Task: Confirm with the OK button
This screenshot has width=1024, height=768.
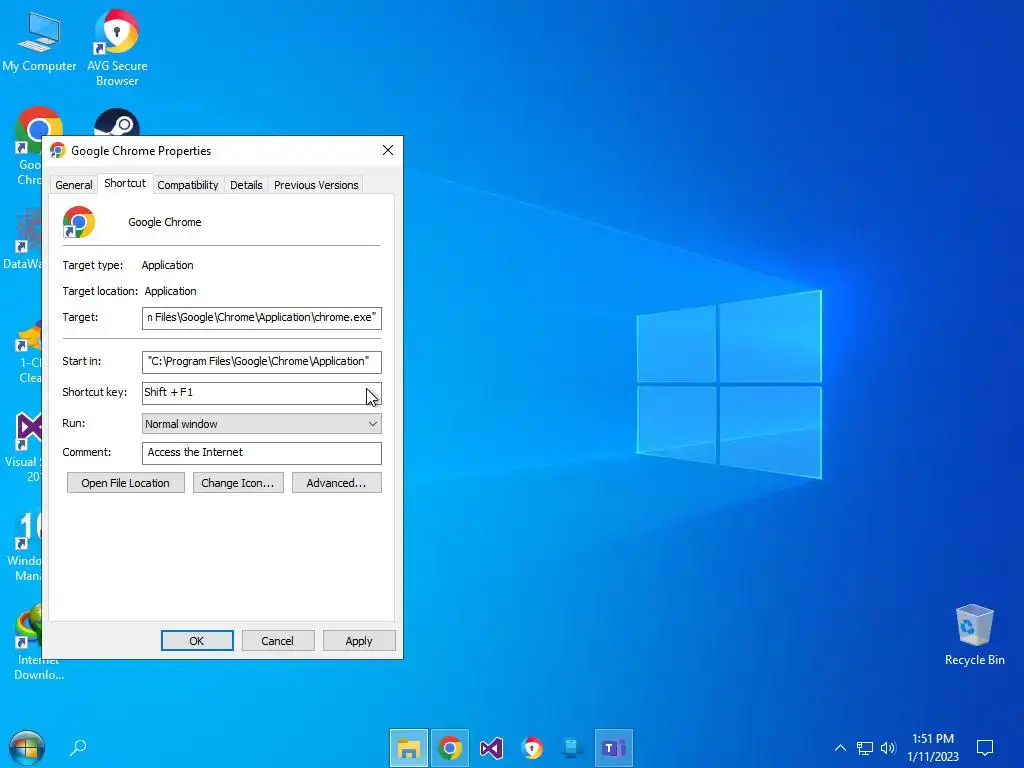Action: [x=197, y=641]
